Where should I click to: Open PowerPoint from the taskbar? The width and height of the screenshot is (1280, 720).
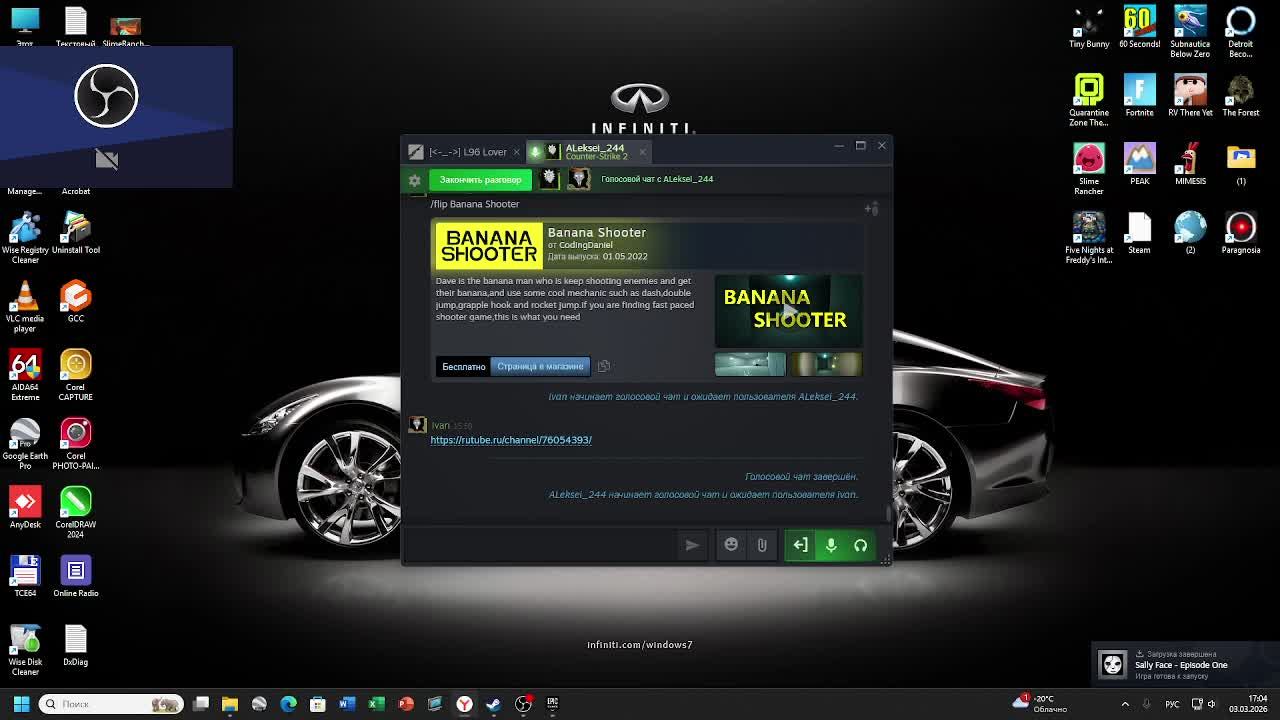406,704
